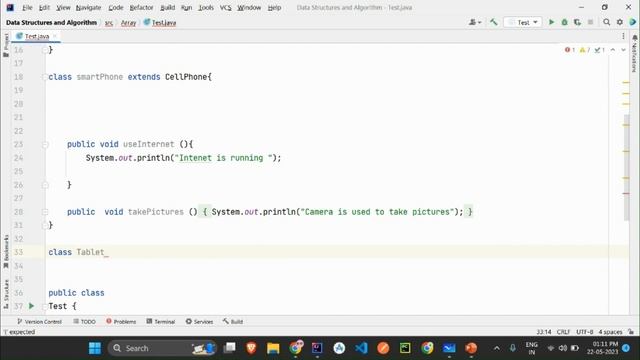Image resolution: width=640 pixels, height=360 pixels.
Task: Click the Windows taskbar Search box
Action: [x=162, y=348]
